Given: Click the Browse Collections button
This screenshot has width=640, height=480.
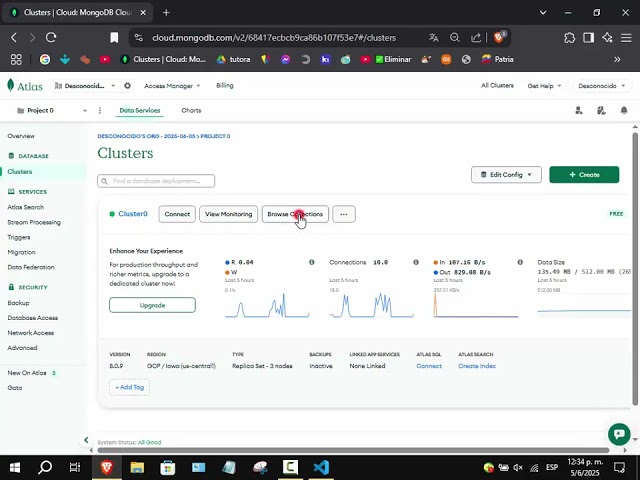Looking at the screenshot, I should (x=295, y=214).
